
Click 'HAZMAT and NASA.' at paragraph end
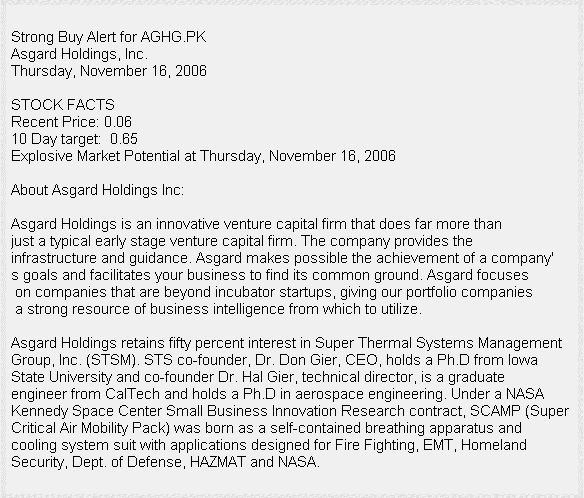click(x=255, y=462)
